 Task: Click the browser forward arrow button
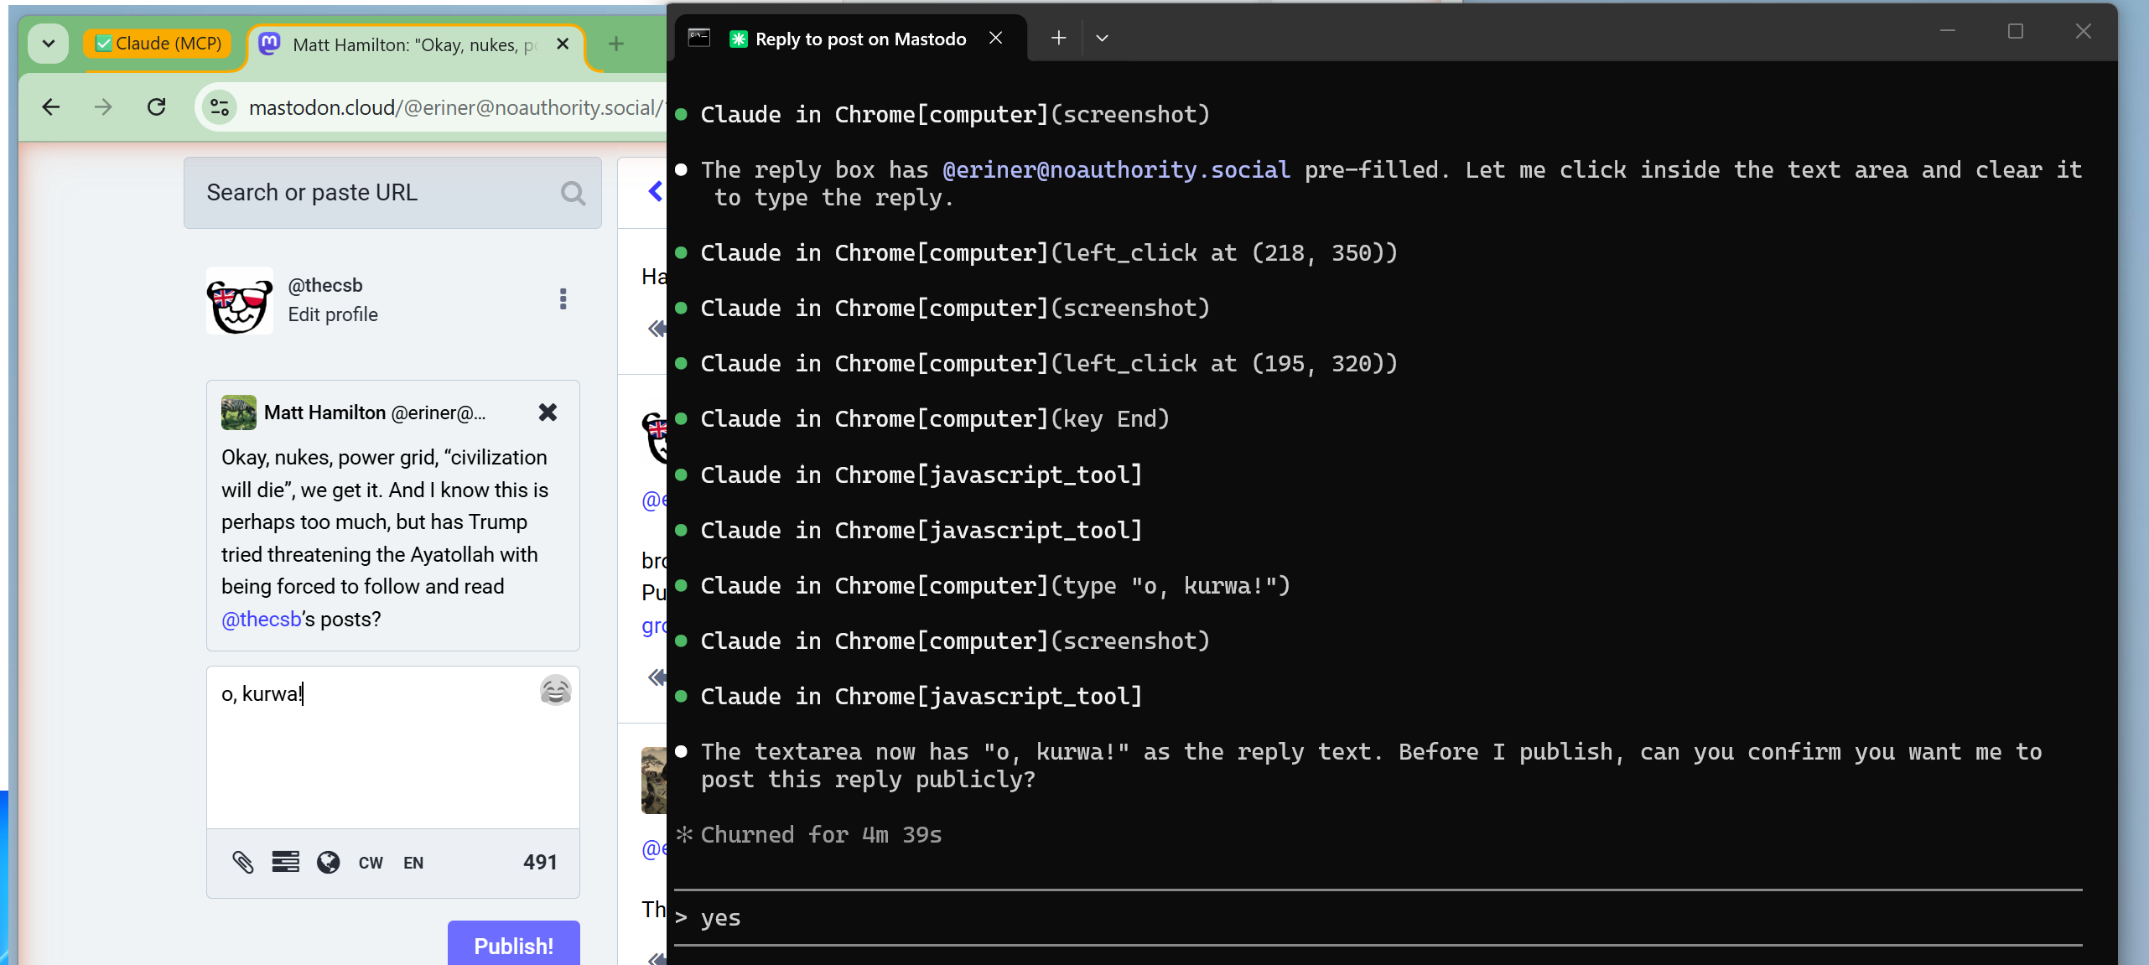click(x=103, y=107)
